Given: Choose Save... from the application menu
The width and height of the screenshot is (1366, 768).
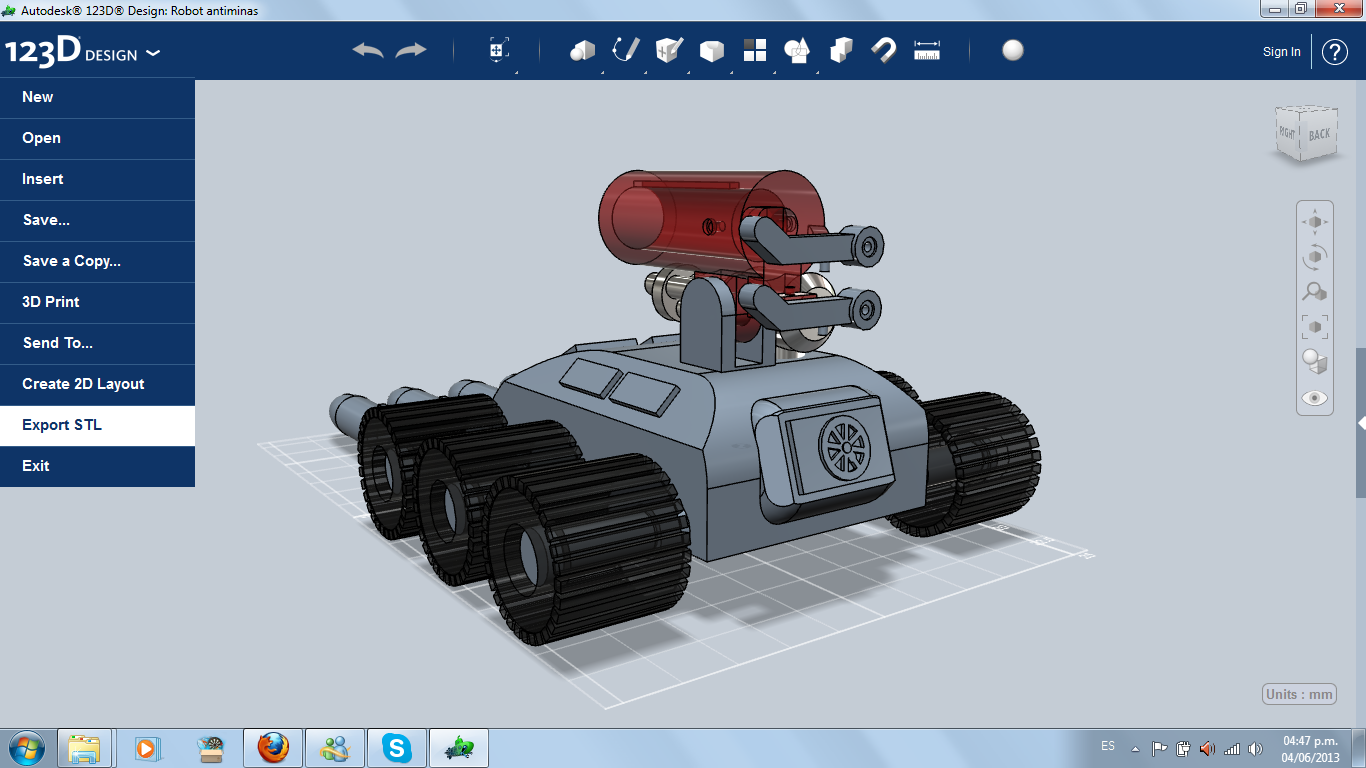Looking at the screenshot, I should pyautogui.click(x=97, y=220).
